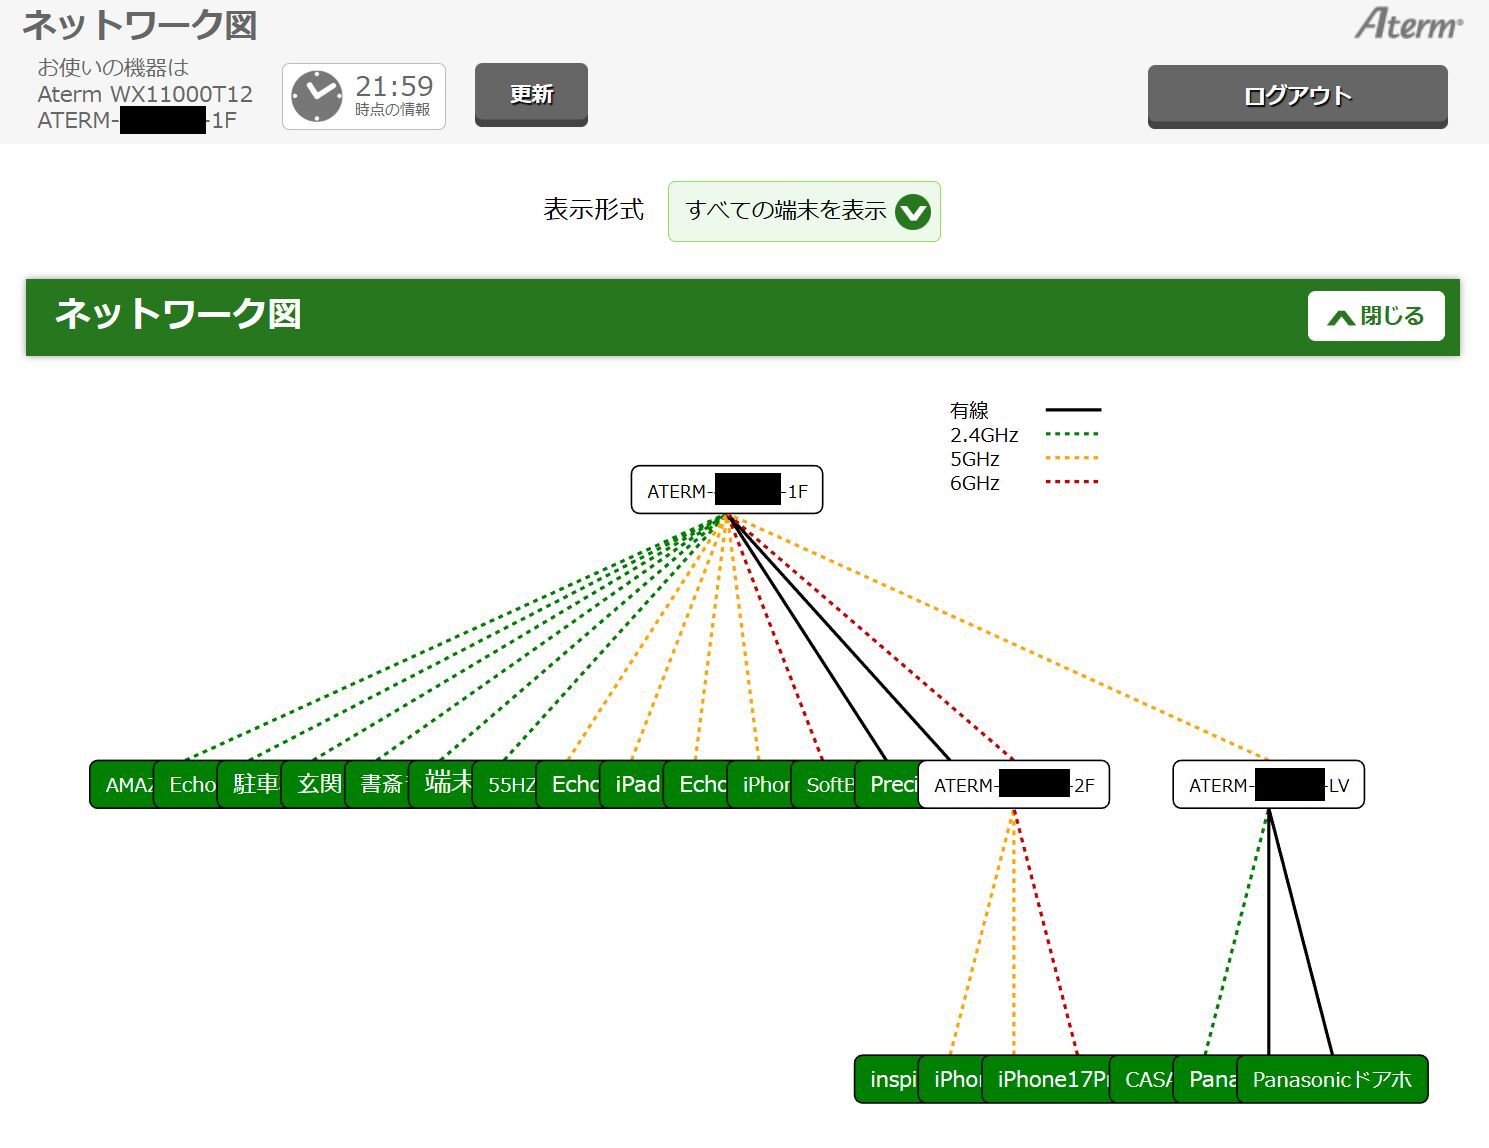
Task: Click the clock icon beside 21:59
Action: pyautogui.click(x=316, y=96)
